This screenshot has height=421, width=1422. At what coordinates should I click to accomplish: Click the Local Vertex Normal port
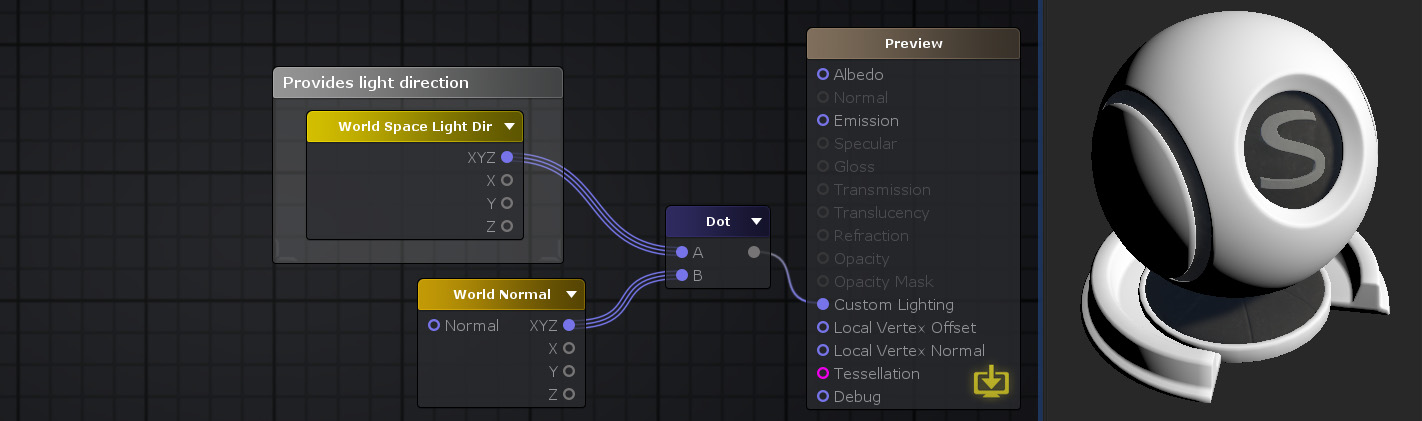click(823, 350)
